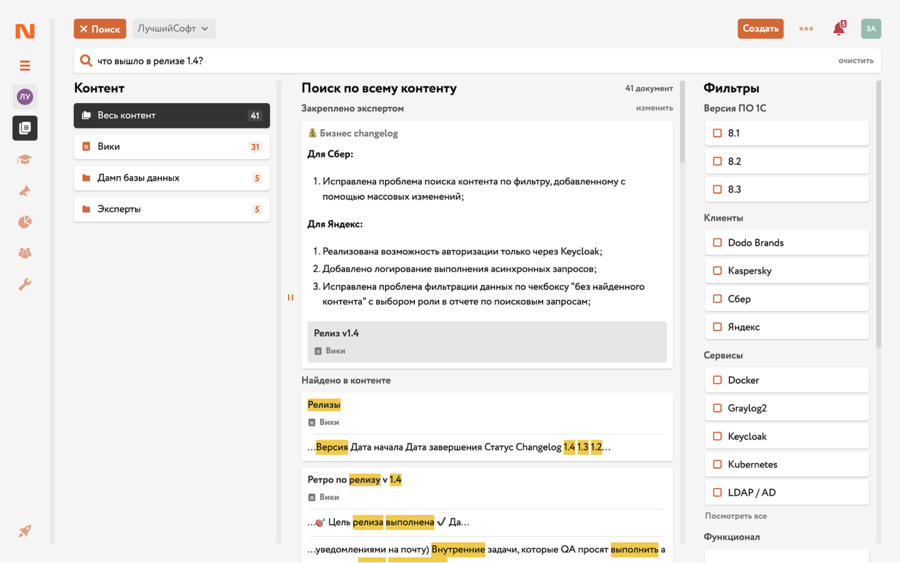This screenshot has height=563, width=900.
Task: Open the users group section
Action: 25,253
